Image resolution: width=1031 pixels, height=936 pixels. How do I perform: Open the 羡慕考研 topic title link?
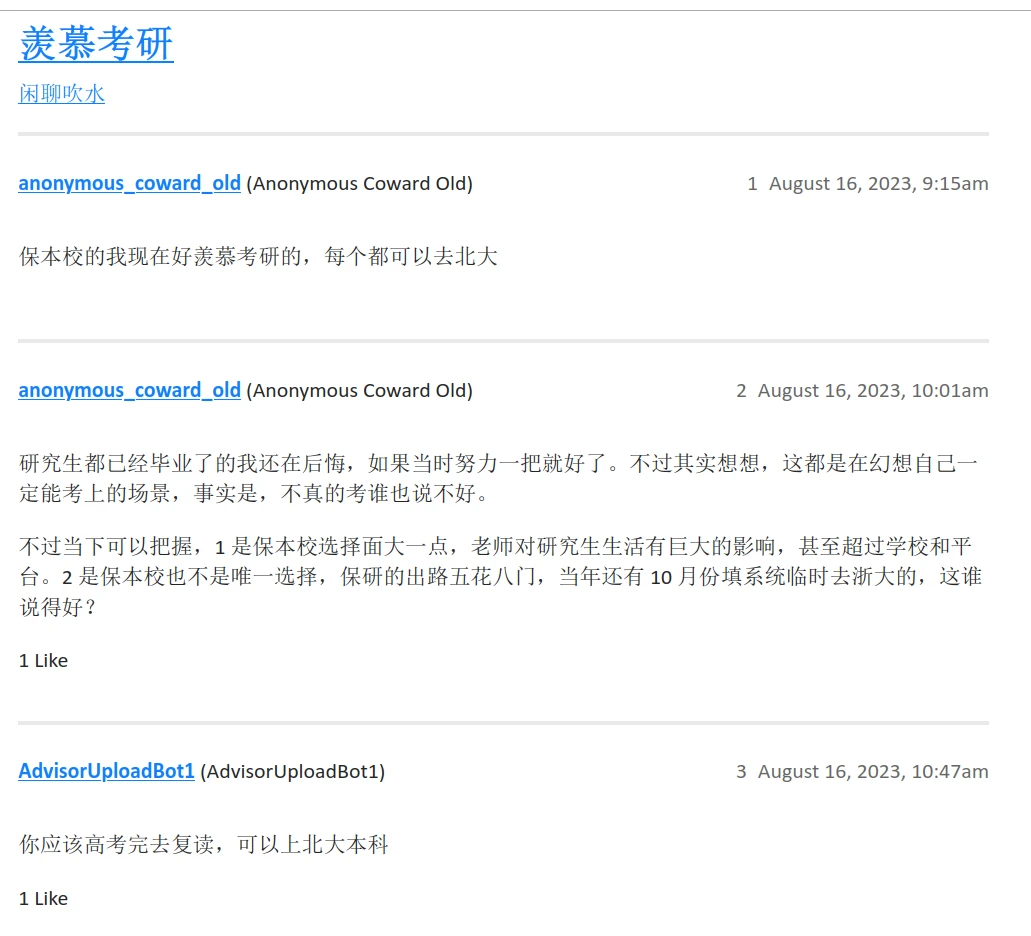click(96, 45)
